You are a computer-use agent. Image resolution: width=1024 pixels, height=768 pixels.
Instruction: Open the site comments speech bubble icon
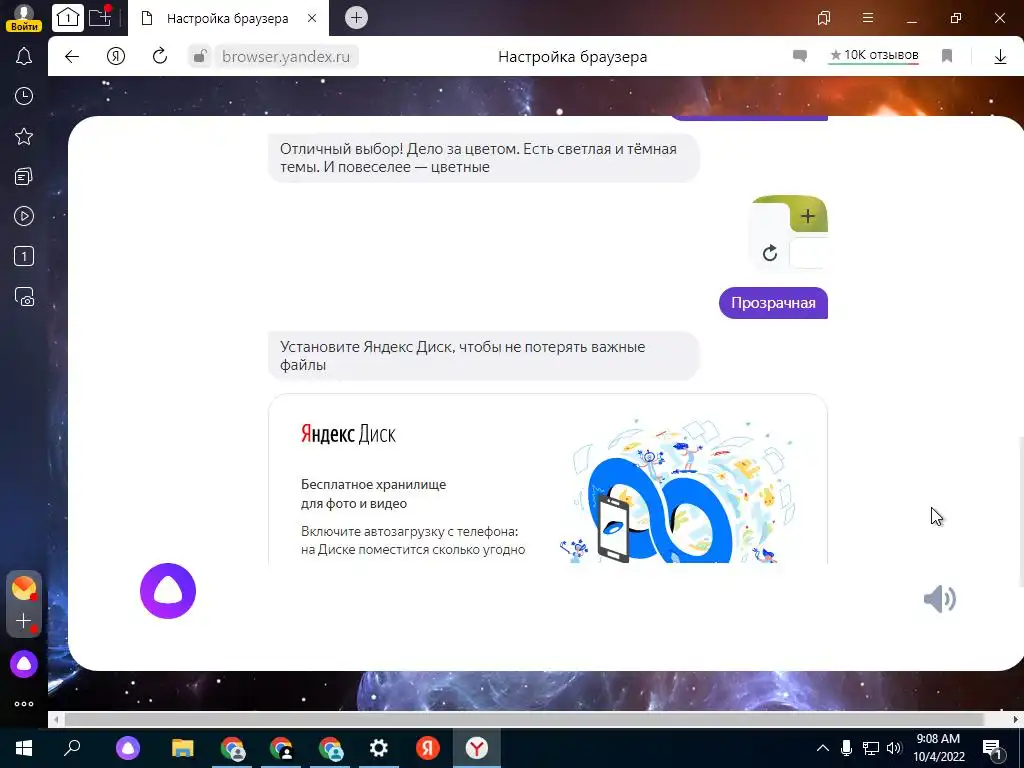pos(799,56)
